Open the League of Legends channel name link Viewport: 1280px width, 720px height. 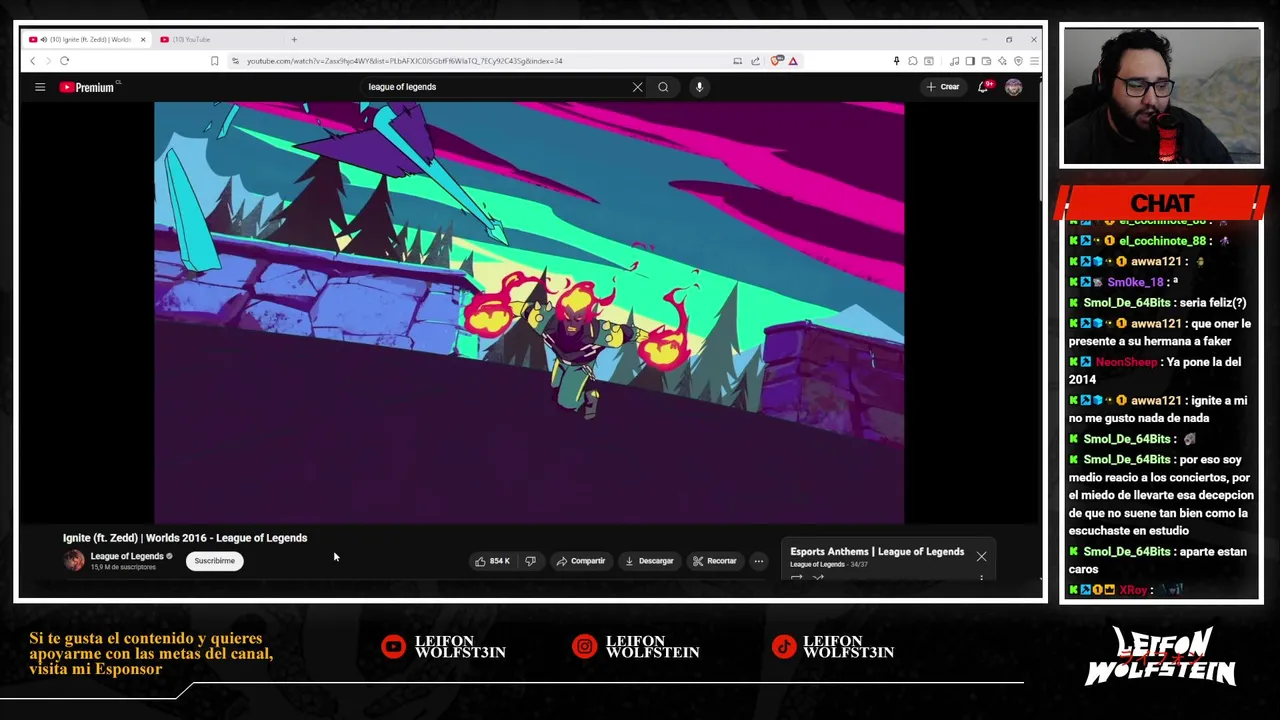point(126,556)
